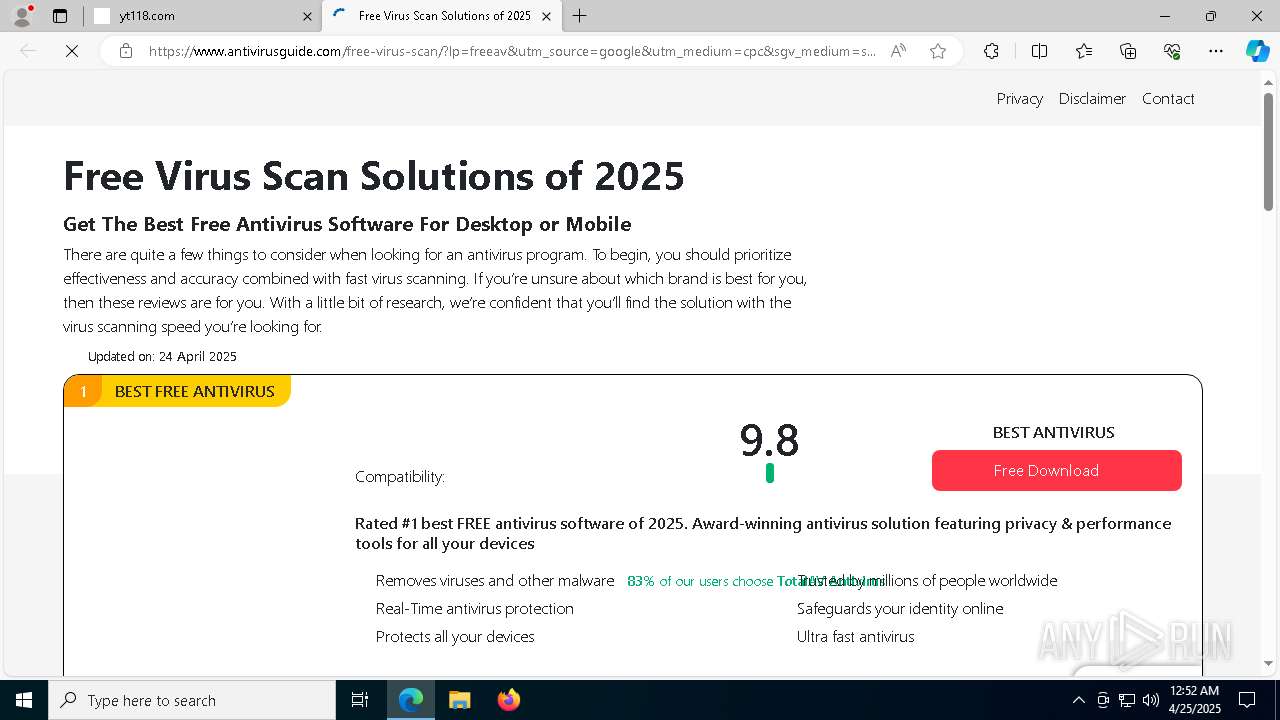
Task: Click 'Removes viruses and other malware' text
Action: 495,580
